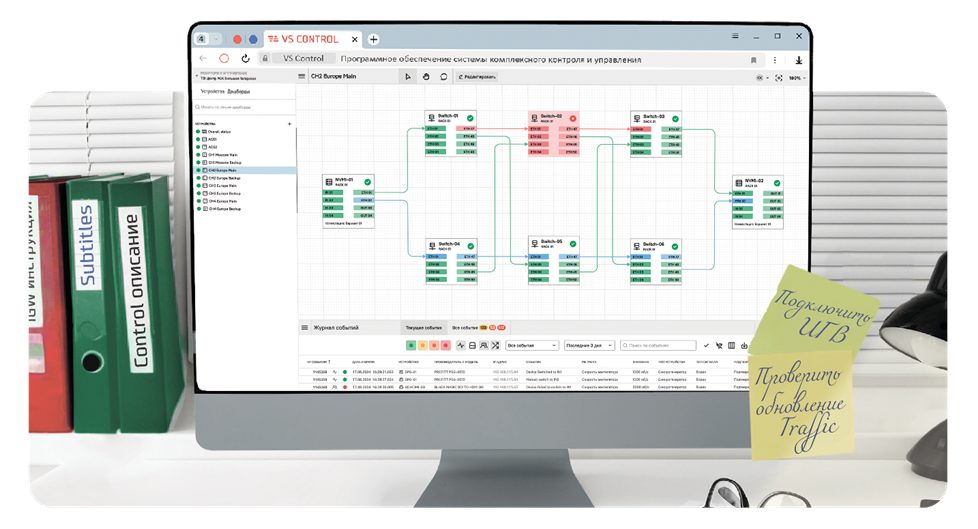The image size is (978, 529).
Task: Click the event search input field
Action: (657, 345)
